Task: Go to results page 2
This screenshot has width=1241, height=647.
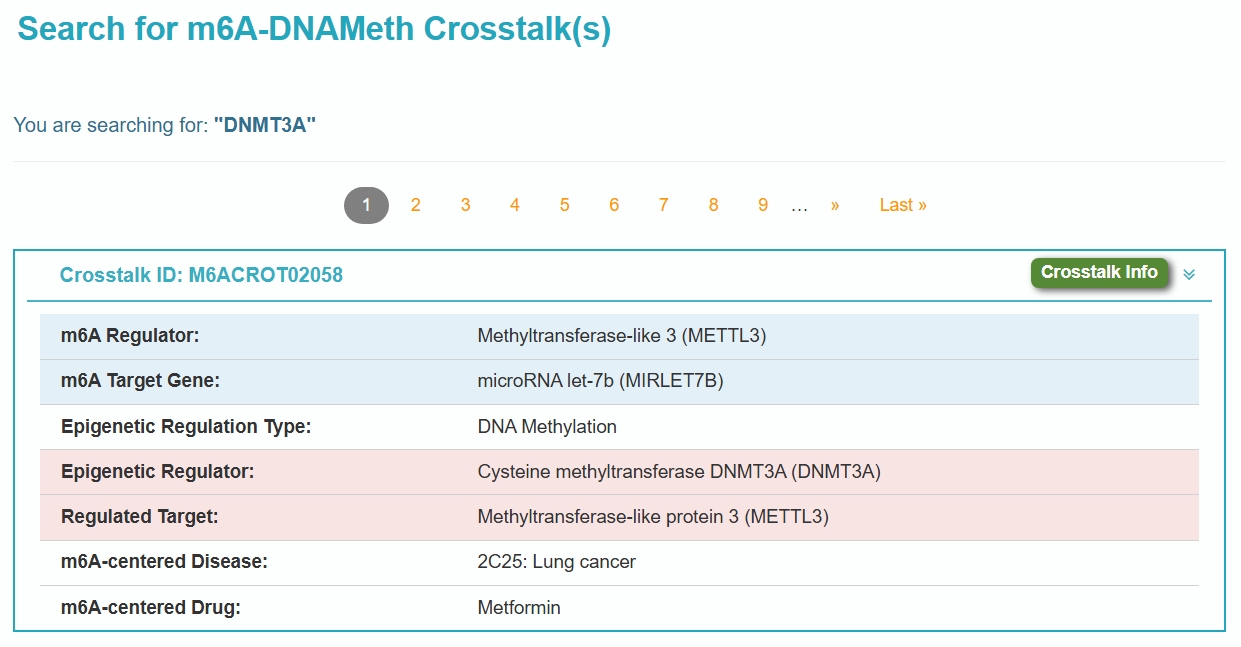Action: (x=415, y=205)
